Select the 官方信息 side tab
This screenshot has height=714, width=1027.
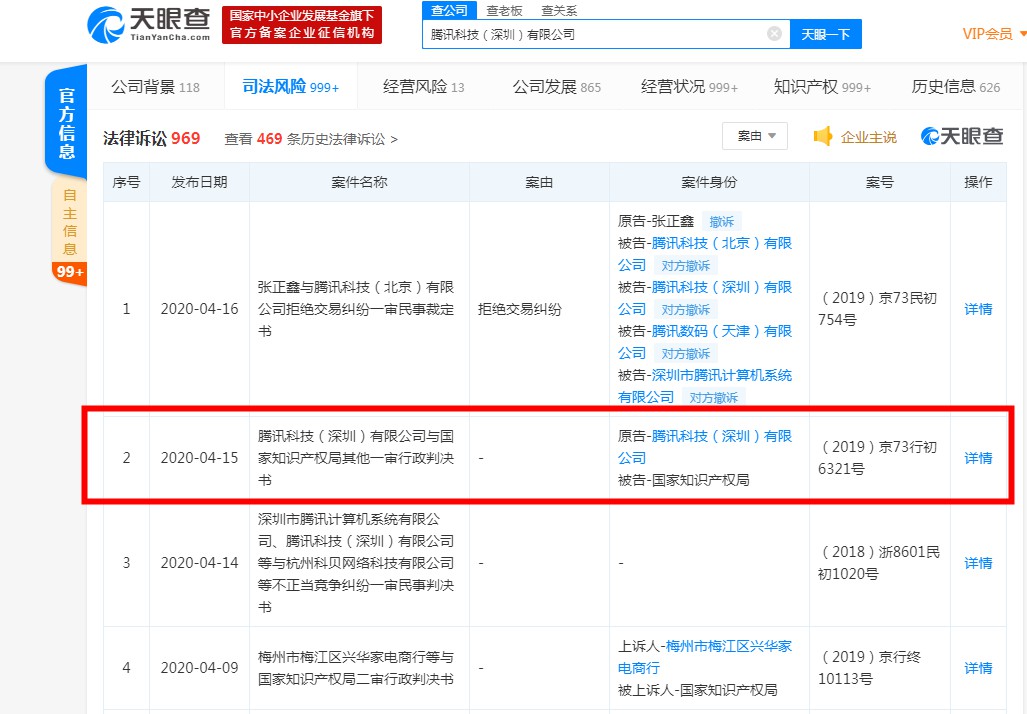pyautogui.click(x=66, y=122)
